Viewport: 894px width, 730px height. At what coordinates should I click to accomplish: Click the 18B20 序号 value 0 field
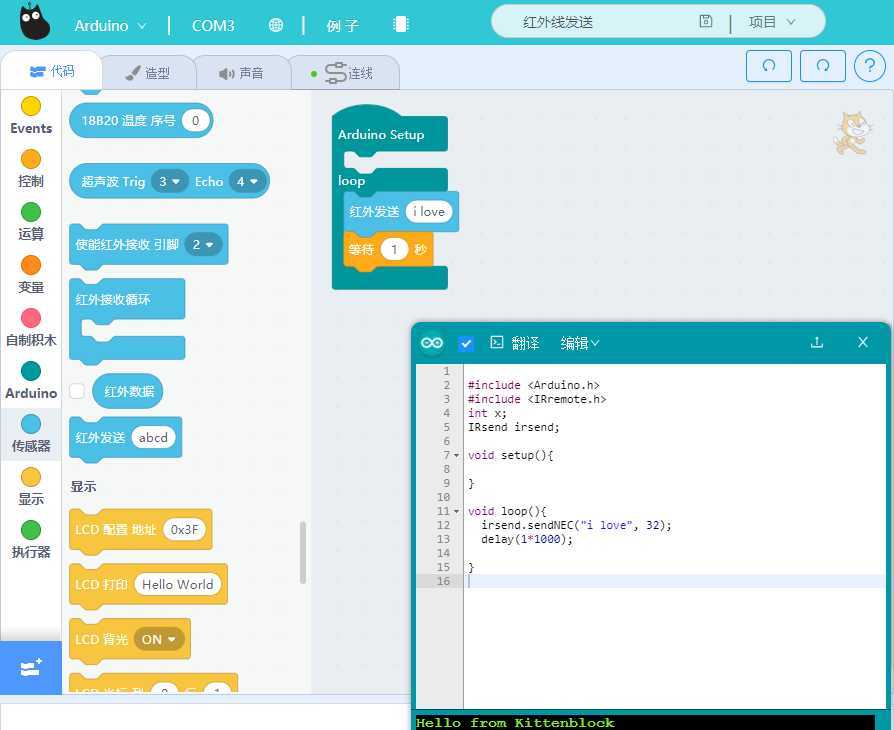tap(196, 120)
